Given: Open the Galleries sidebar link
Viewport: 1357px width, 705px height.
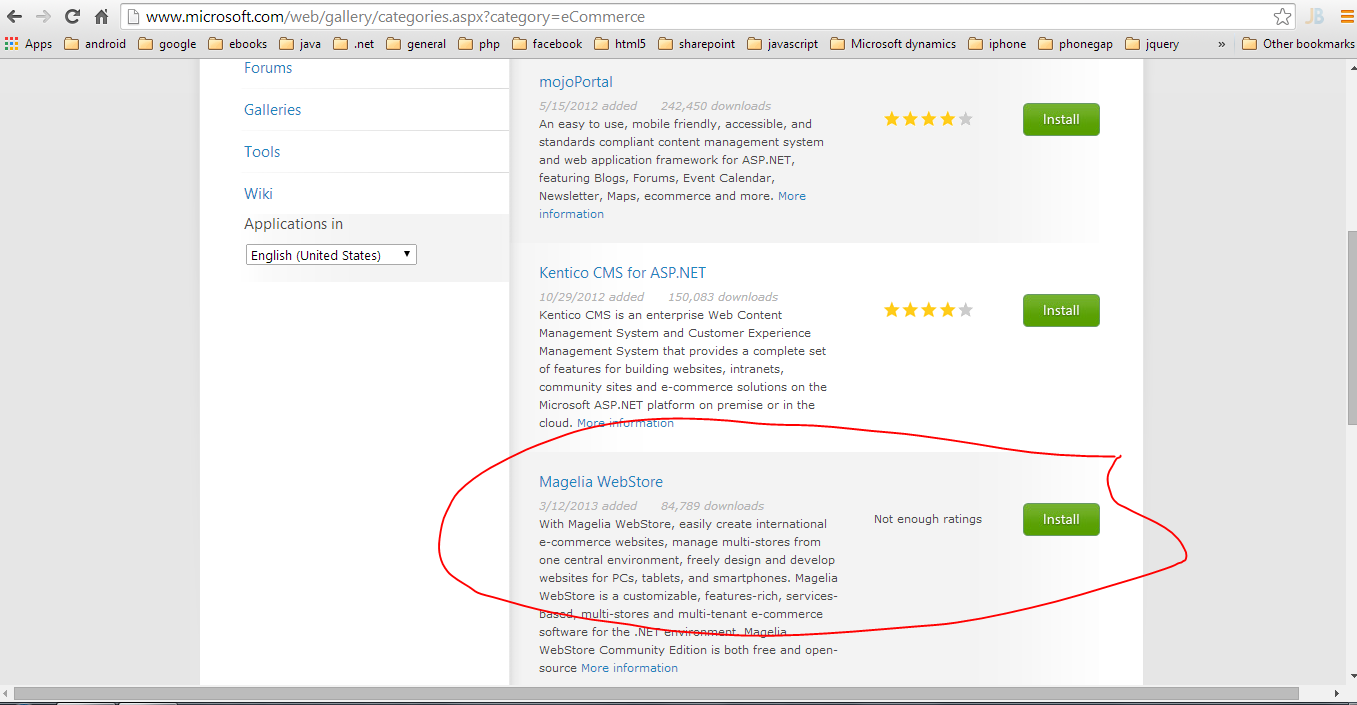Looking at the screenshot, I should pos(272,110).
